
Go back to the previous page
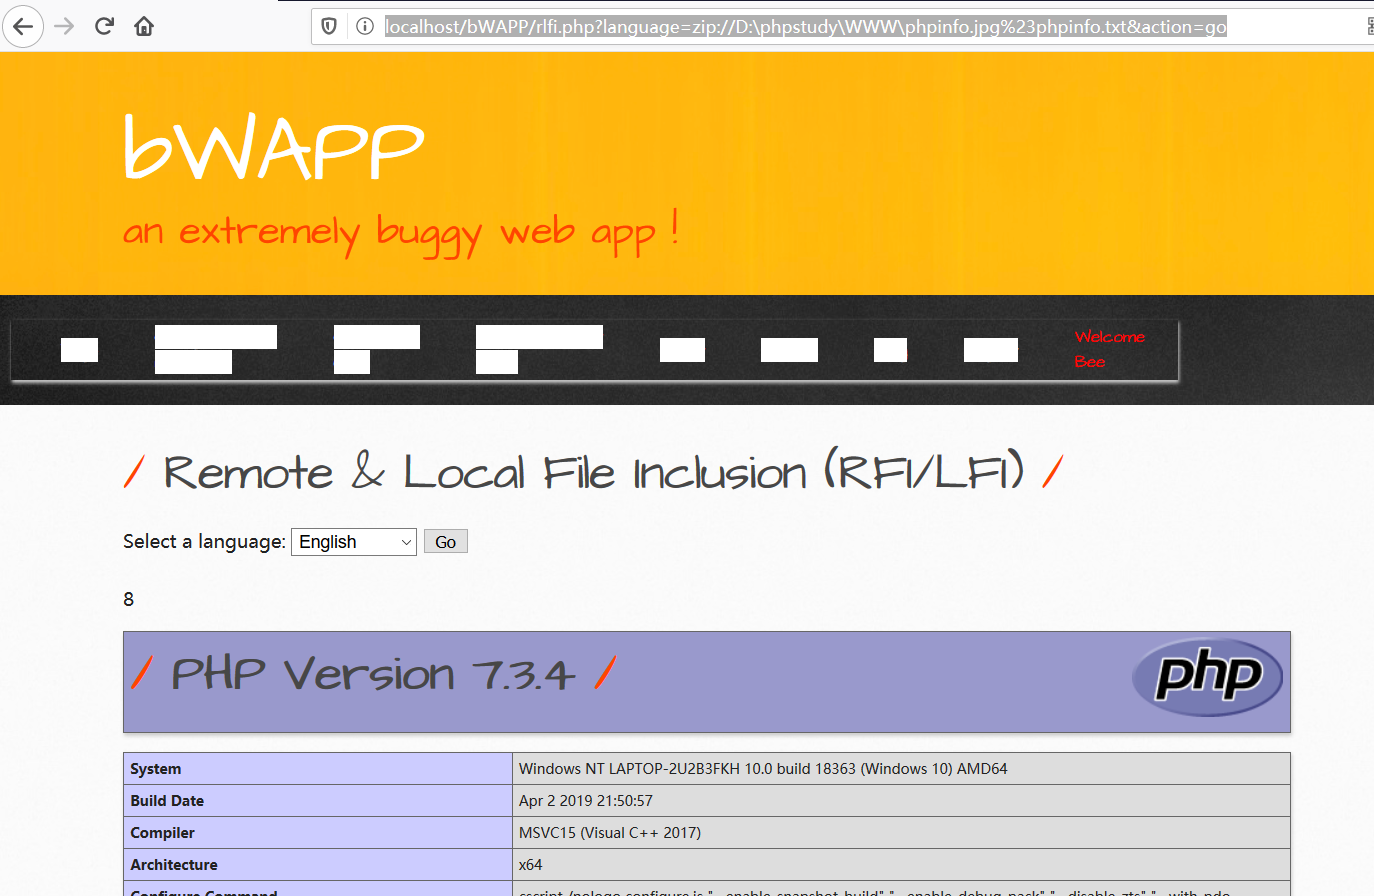point(23,26)
